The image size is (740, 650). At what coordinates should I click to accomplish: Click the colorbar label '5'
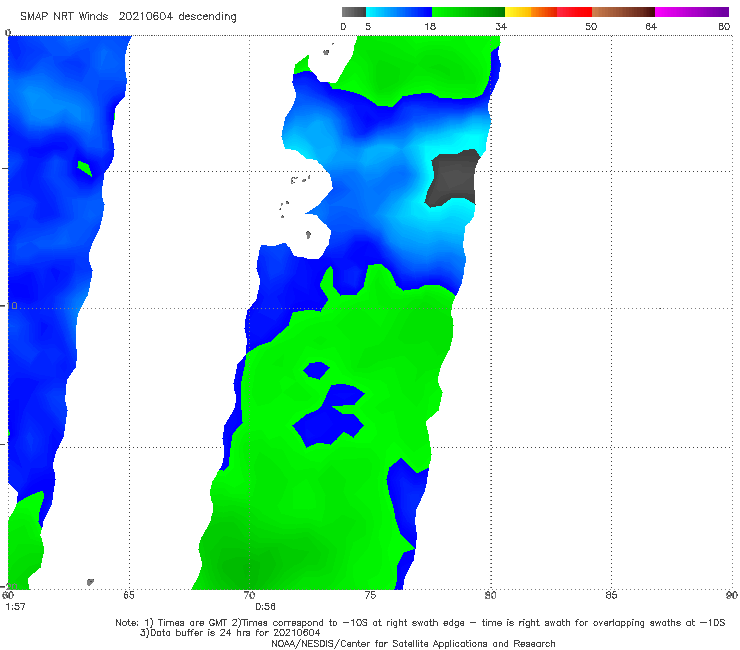[x=368, y=27]
